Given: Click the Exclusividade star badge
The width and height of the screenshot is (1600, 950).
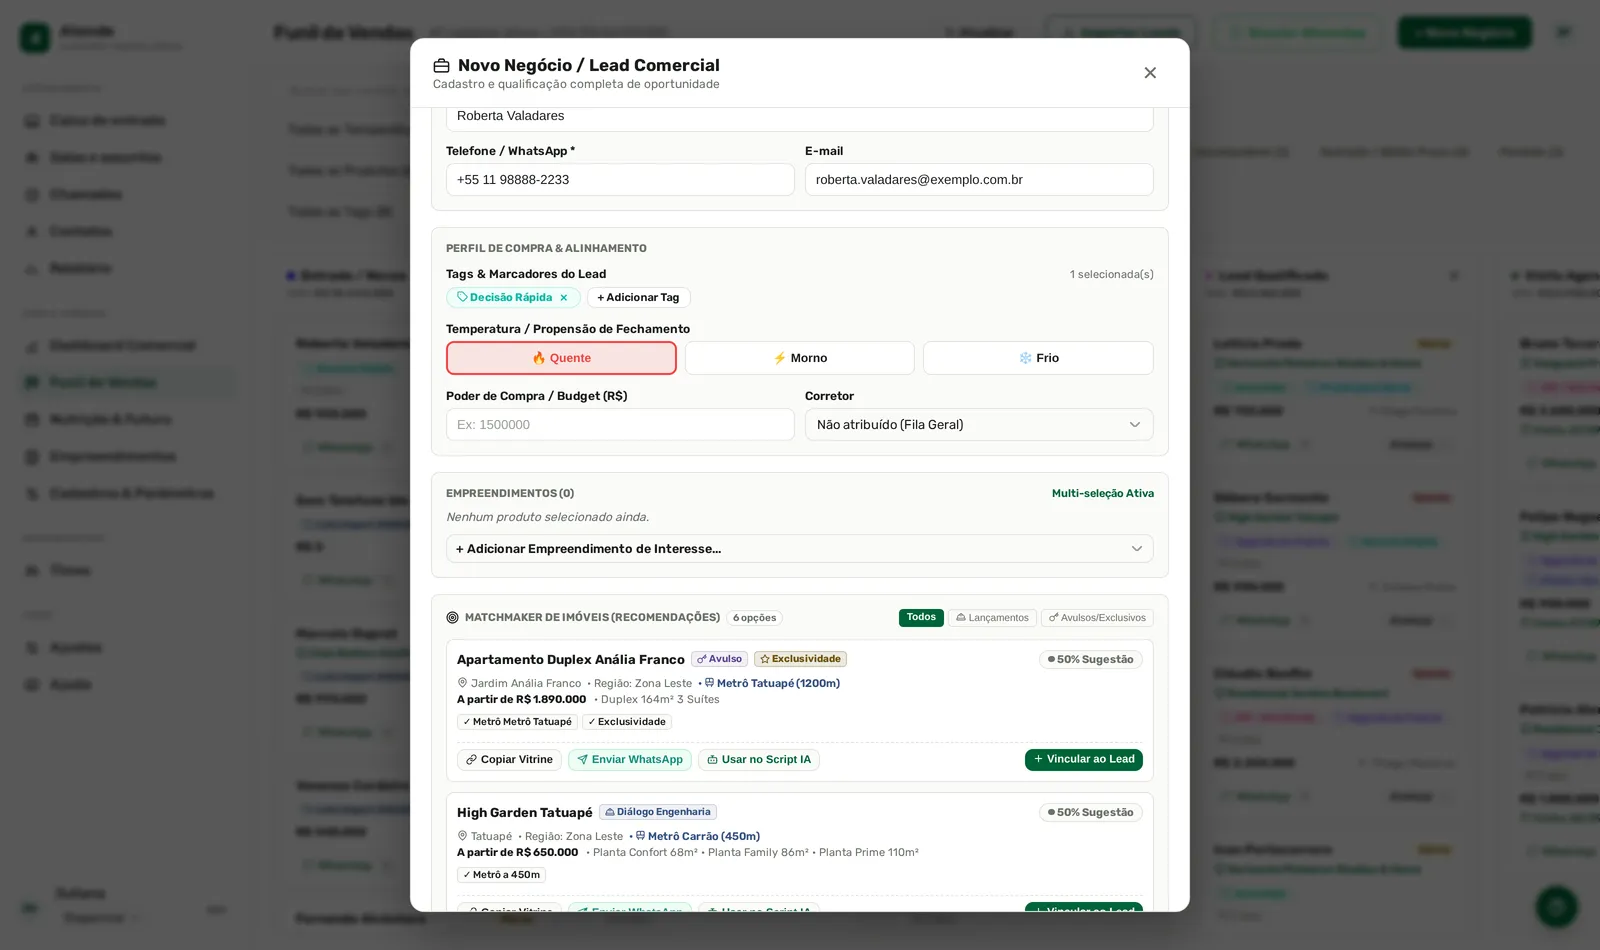Looking at the screenshot, I should point(800,659).
